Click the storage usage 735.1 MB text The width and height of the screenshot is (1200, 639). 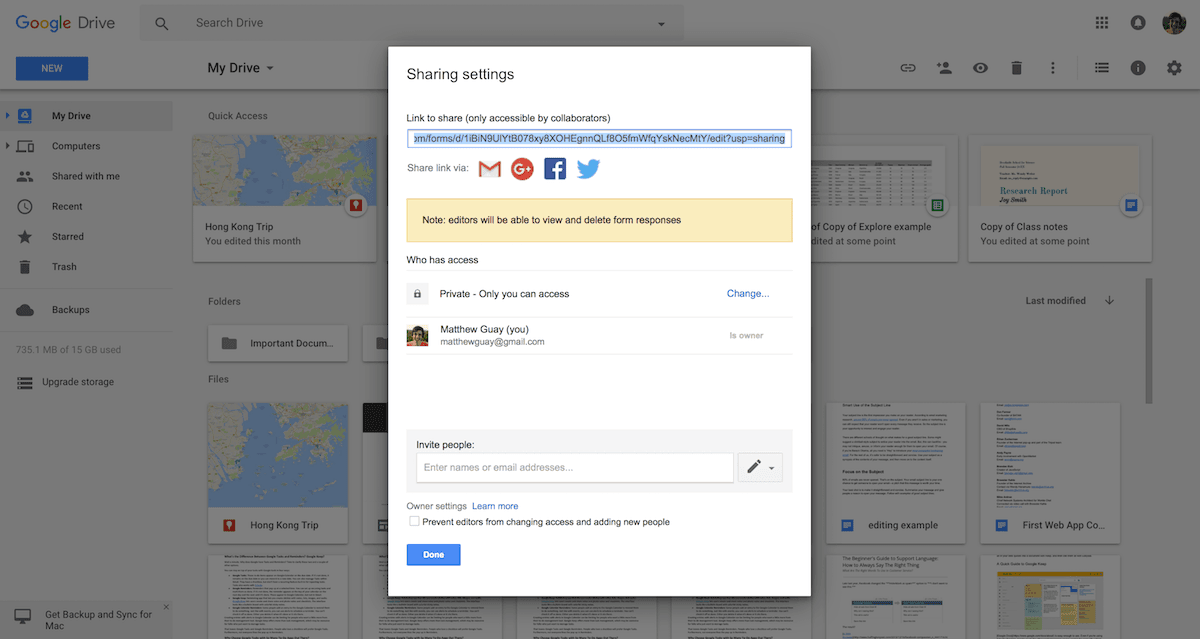click(x=69, y=350)
